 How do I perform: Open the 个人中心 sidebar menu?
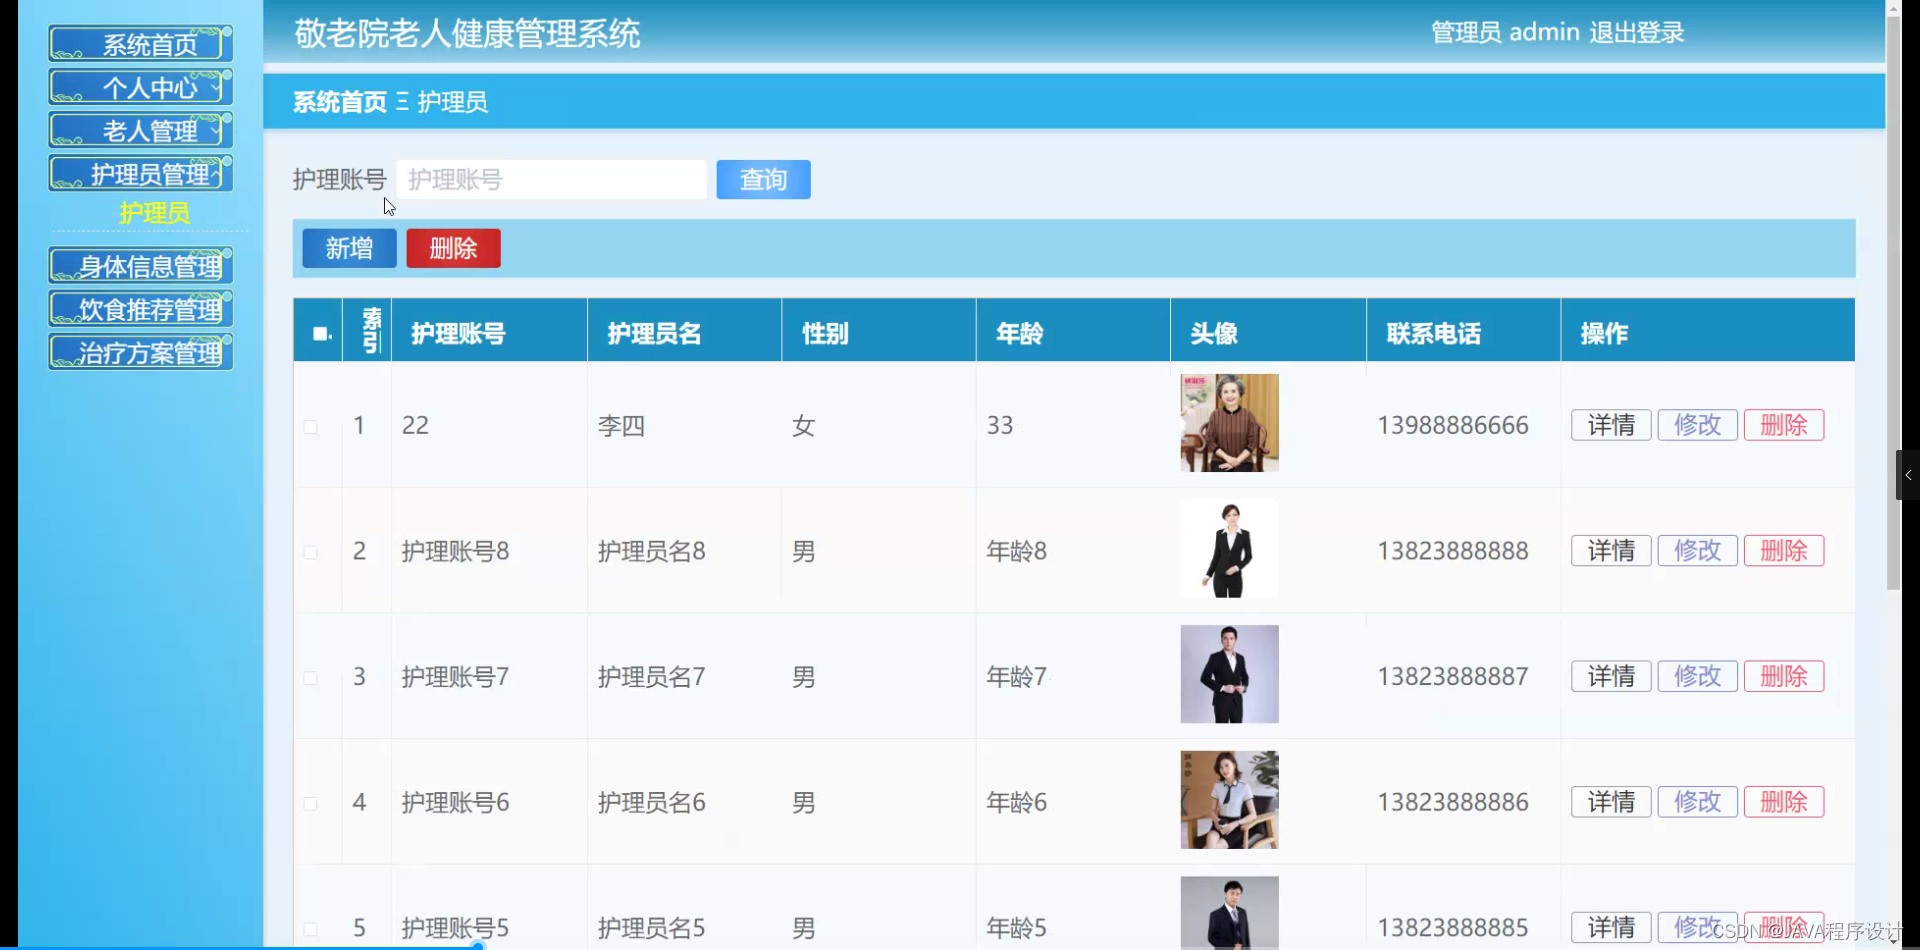[x=141, y=87]
